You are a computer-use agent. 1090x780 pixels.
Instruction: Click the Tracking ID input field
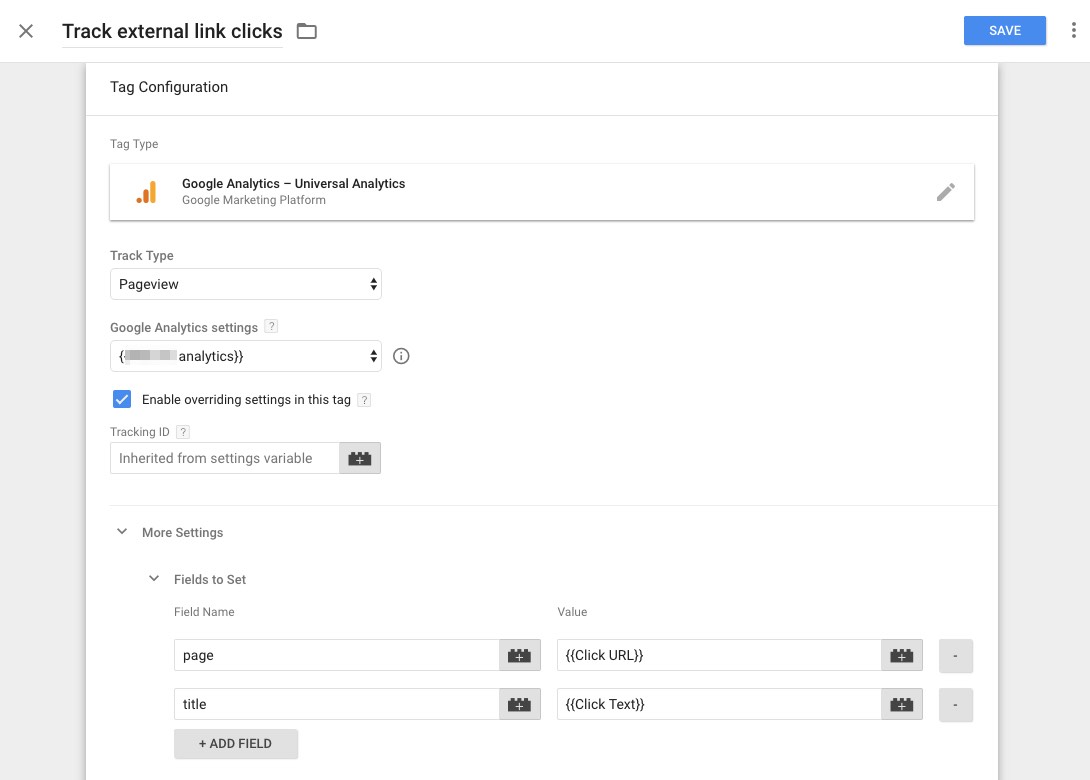tap(225, 458)
